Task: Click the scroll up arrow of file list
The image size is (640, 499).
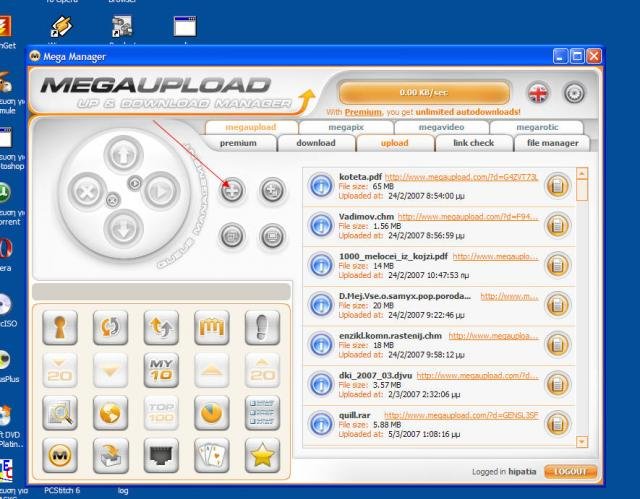Action: pyautogui.click(x=582, y=174)
